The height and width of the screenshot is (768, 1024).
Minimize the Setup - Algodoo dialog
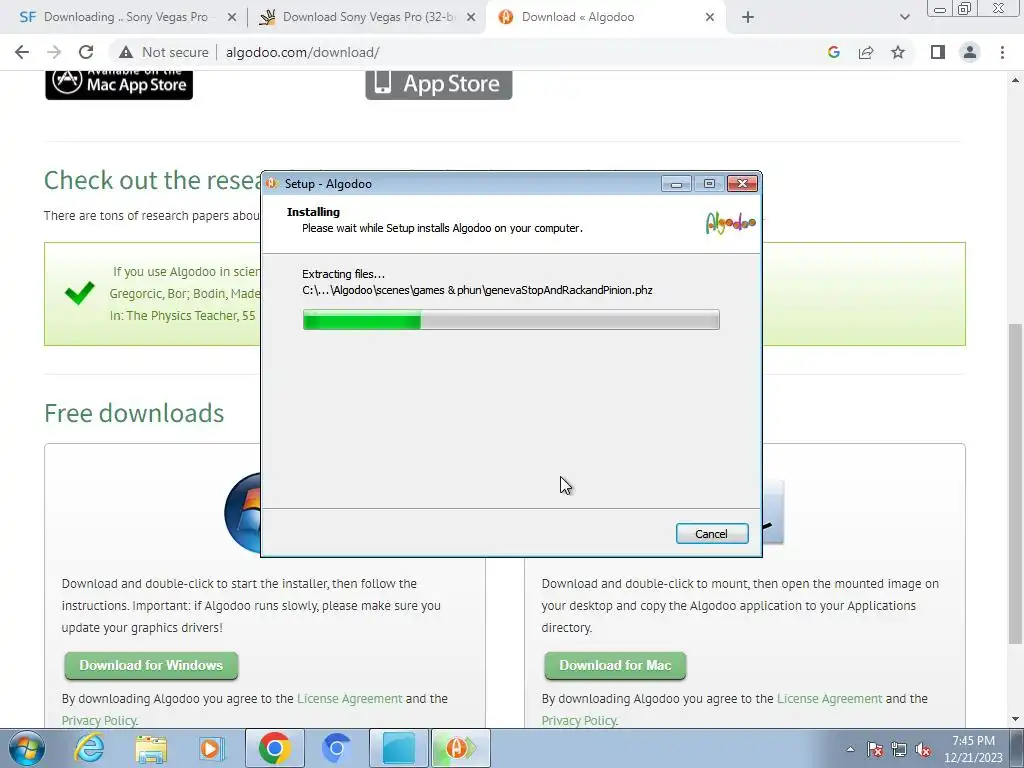pos(677,184)
